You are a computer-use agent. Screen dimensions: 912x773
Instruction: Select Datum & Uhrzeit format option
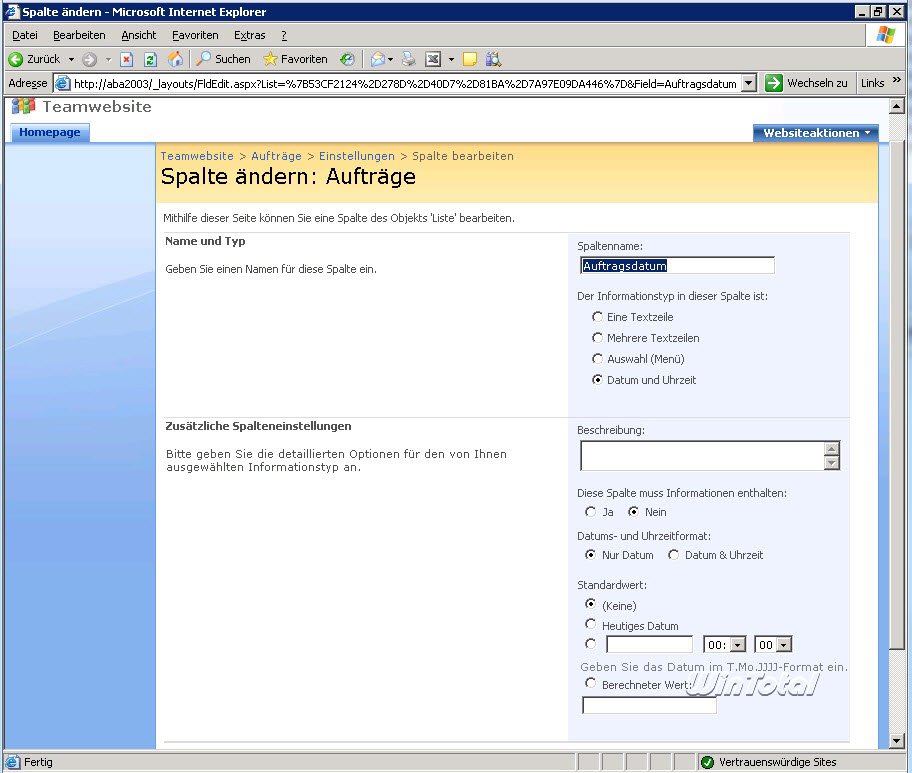(x=674, y=554)
